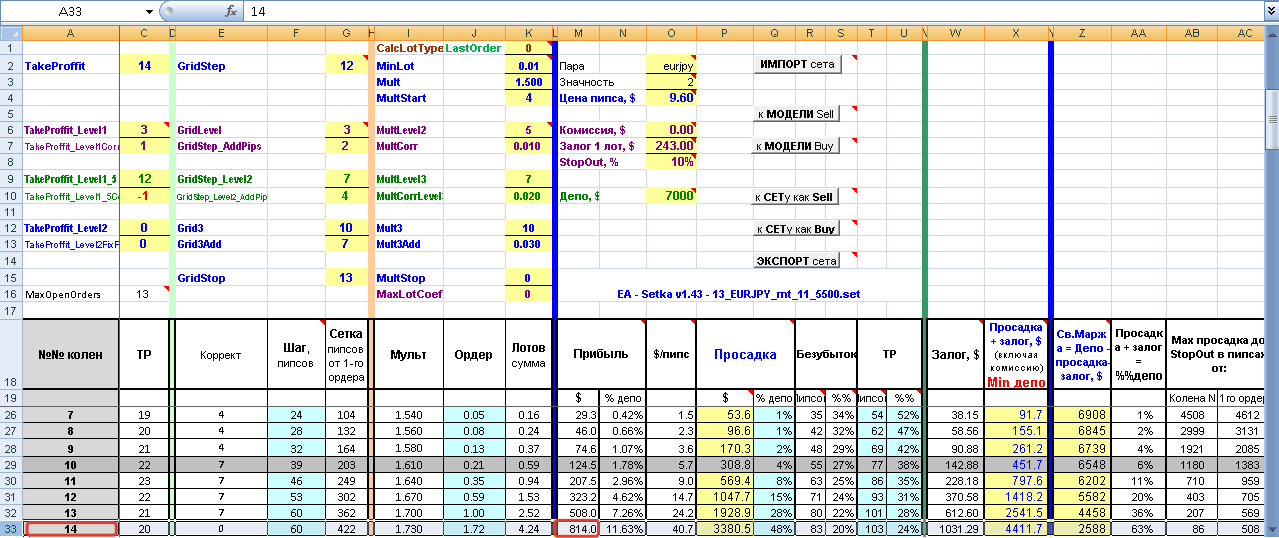Select the Комиссия value 0.00
The width and height of the screenshot is (1279, 538).
pyautogui.click(x=671, y=130)
